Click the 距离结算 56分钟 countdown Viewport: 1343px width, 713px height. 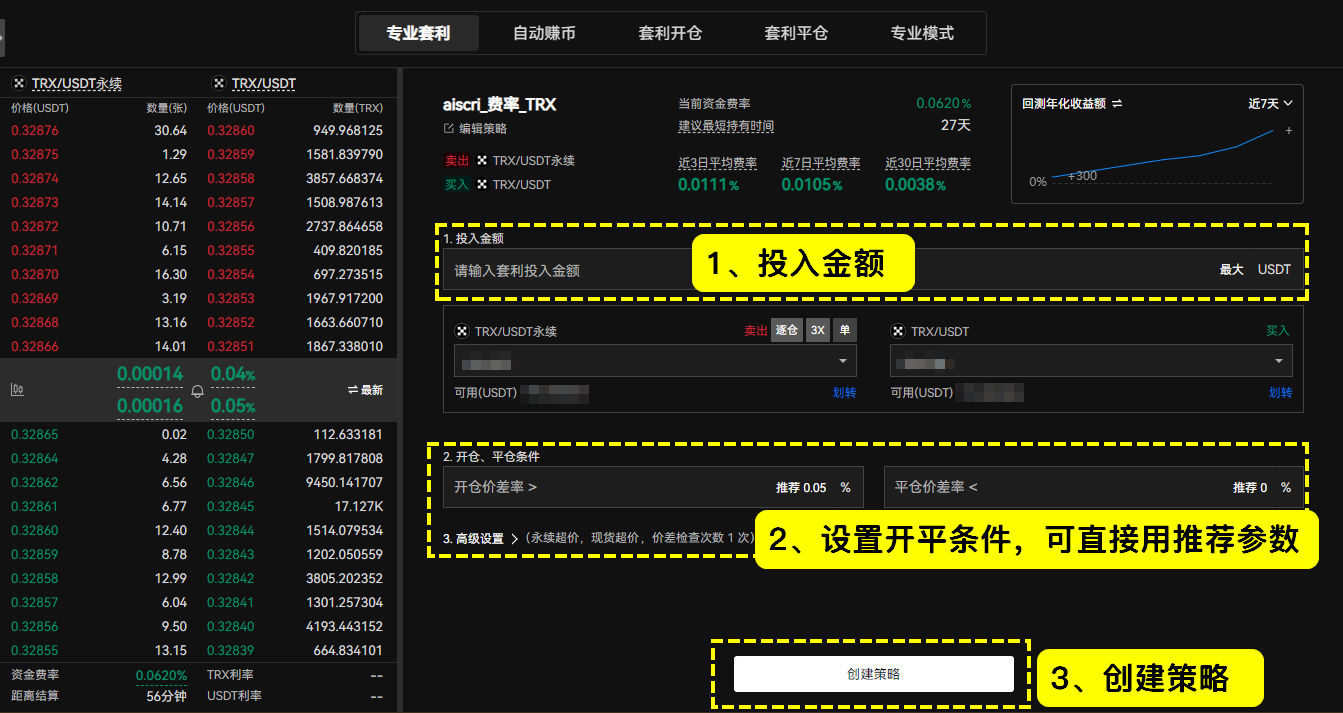pyautogui.click(x=167, y=696)
